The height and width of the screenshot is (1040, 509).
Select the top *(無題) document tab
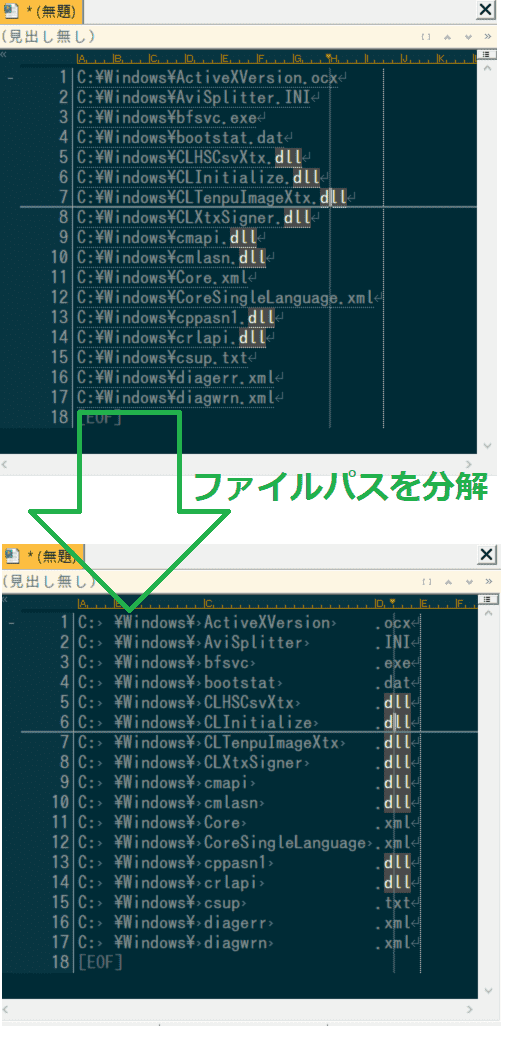(x=42, y=11)
